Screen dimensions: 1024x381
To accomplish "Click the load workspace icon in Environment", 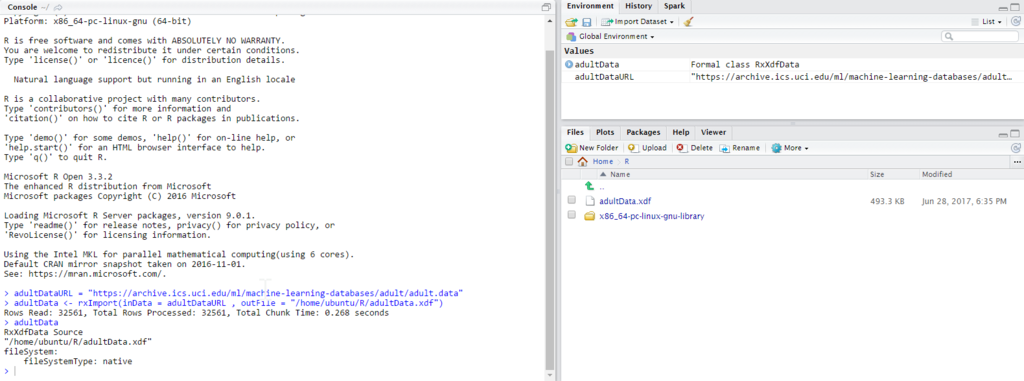I will coord(571,22).
